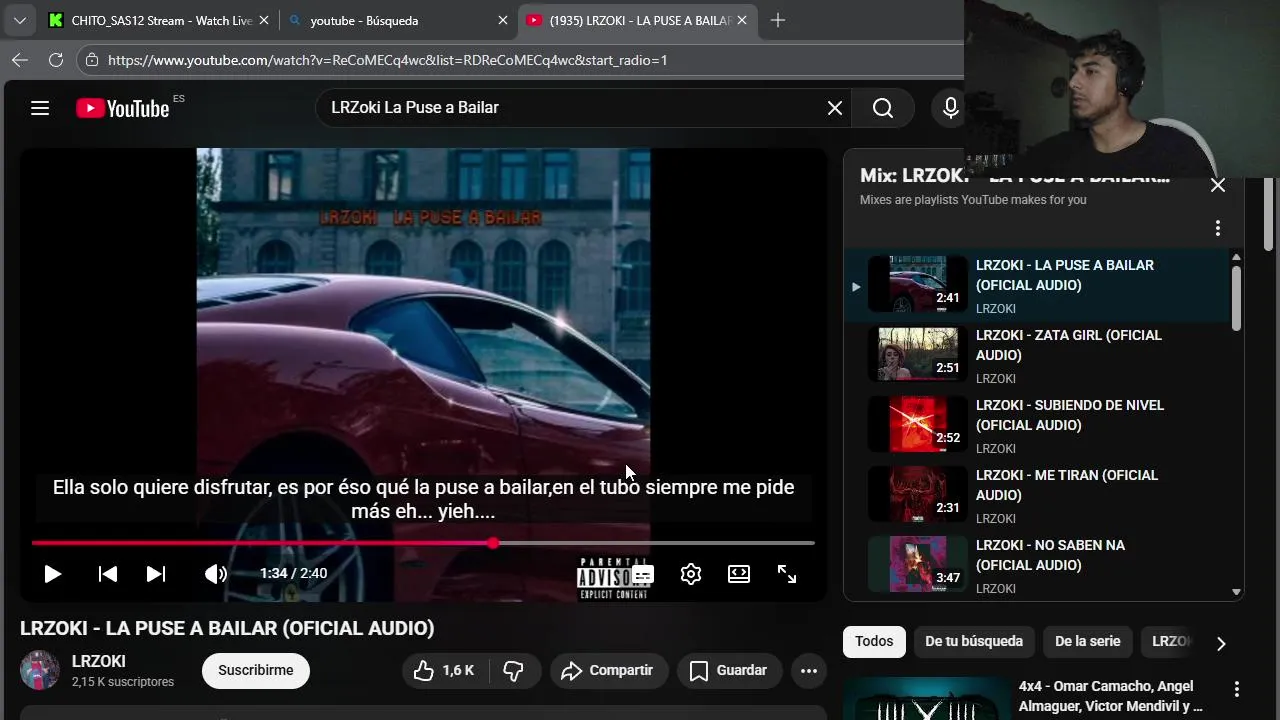Image resolution: width=1280 pixels, height=720 pixels.
Task: Open the 4x4 - Omar Camacho recommended video
Action: [x=1111, y=696]
